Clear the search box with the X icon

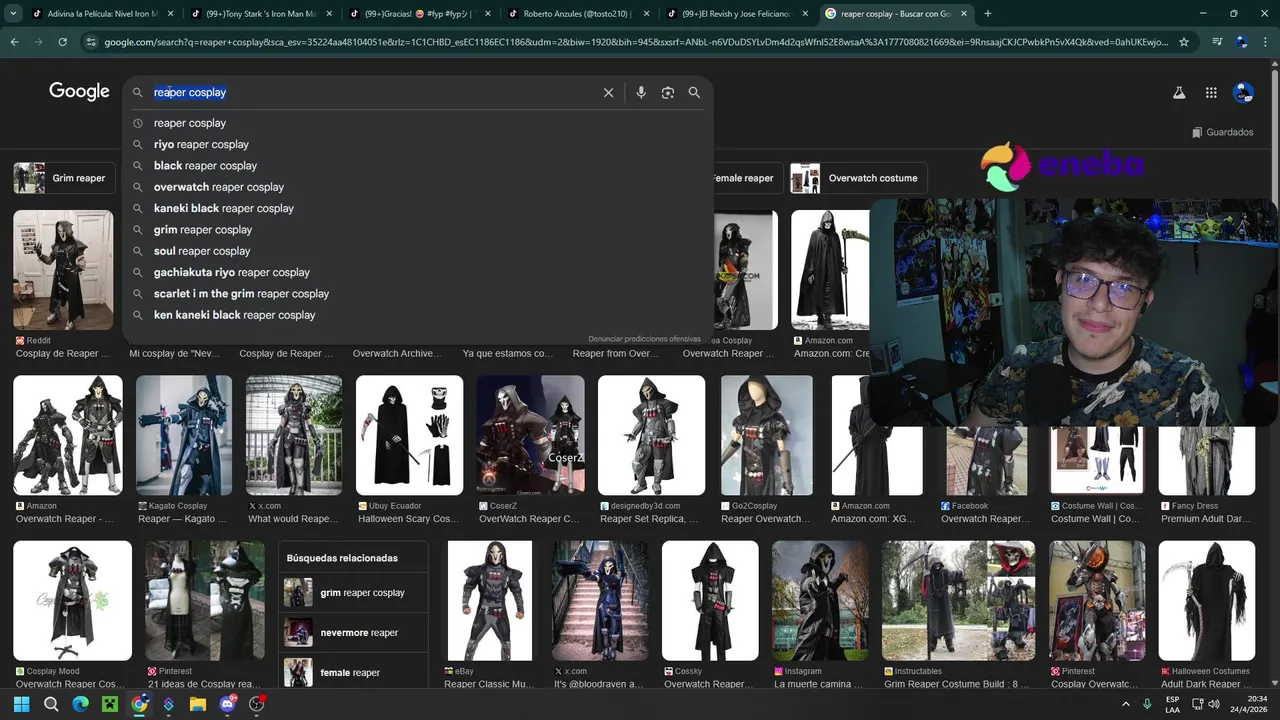(x=608, y=92)
